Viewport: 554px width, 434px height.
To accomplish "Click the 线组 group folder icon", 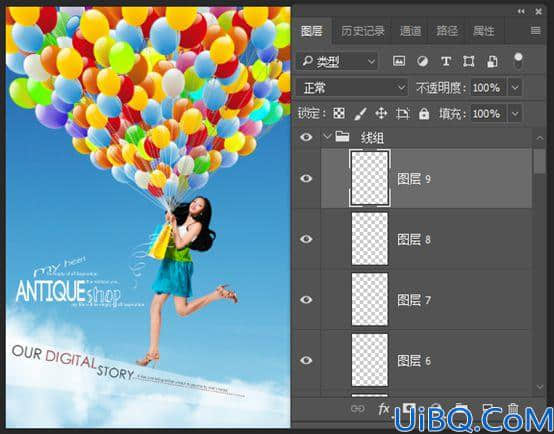I will pos(342,137).
